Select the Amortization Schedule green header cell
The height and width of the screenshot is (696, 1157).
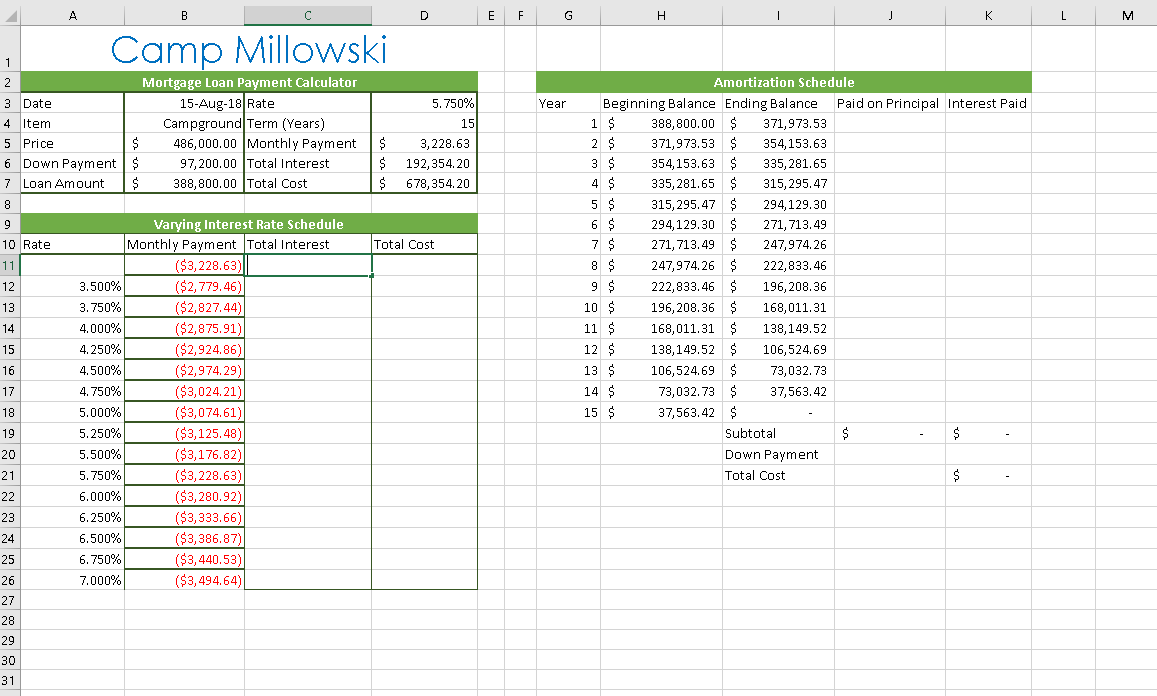[784, 82]
